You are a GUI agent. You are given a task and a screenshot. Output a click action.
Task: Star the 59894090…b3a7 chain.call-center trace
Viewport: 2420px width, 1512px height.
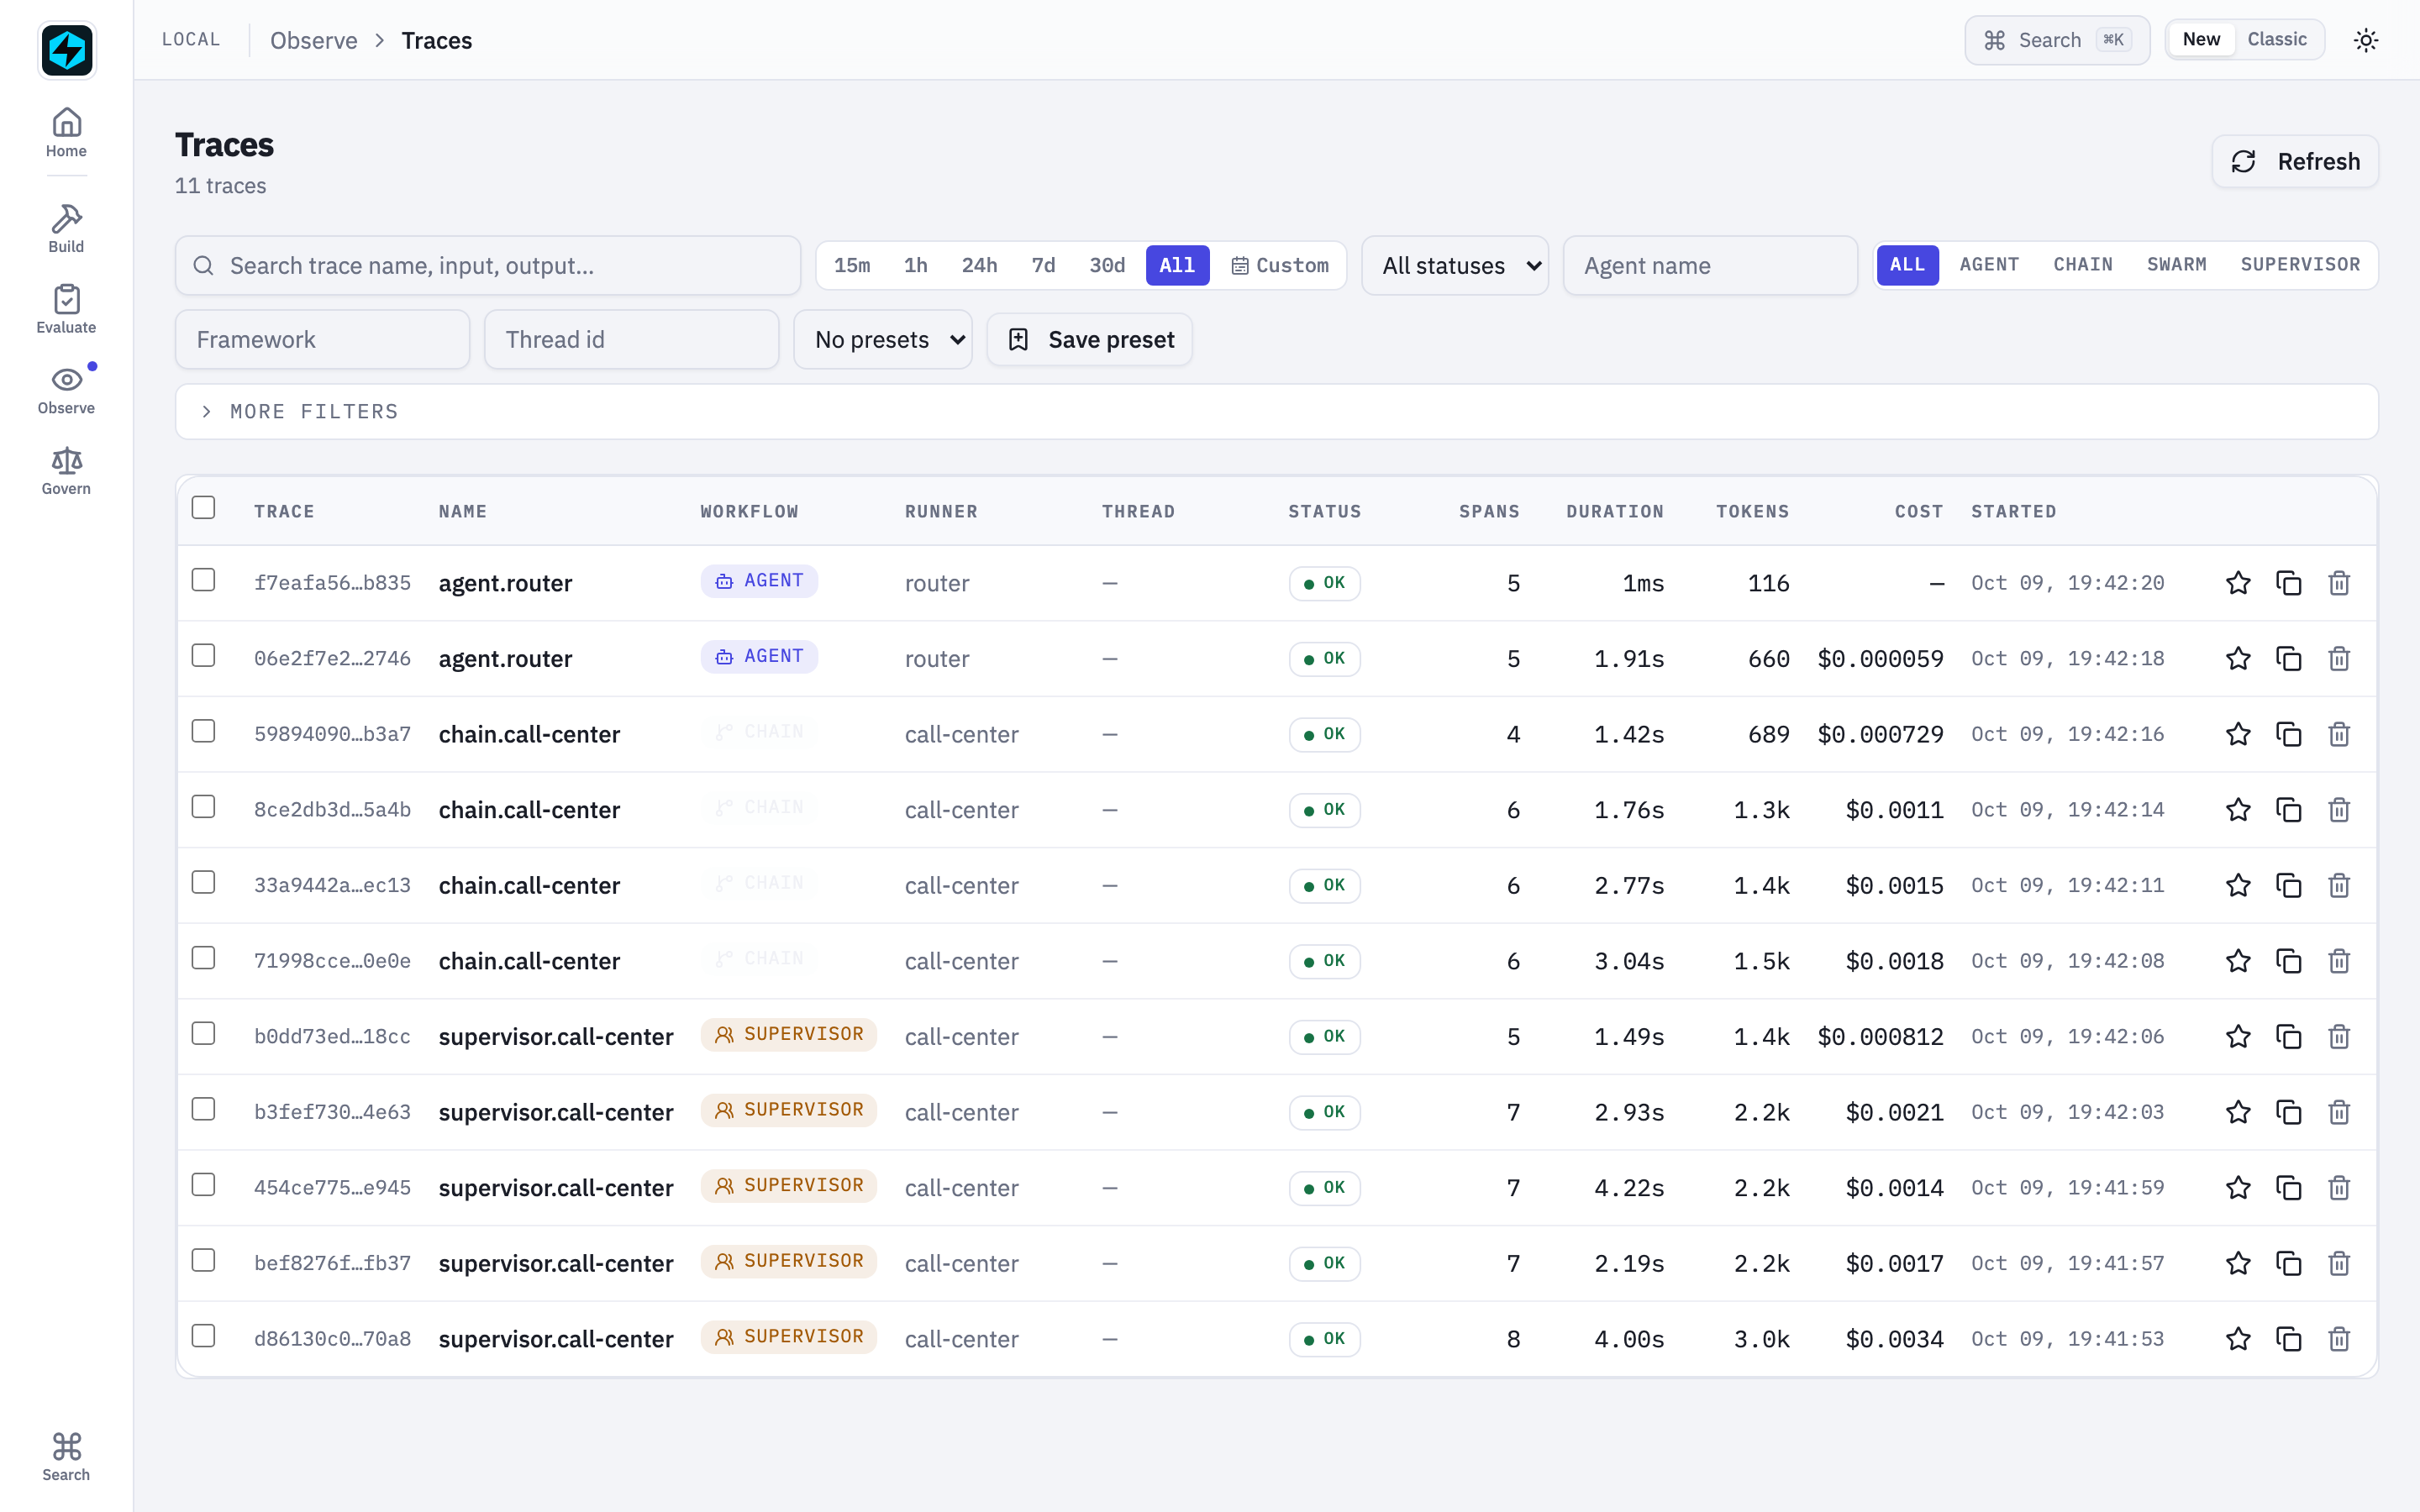point(2238,734)
